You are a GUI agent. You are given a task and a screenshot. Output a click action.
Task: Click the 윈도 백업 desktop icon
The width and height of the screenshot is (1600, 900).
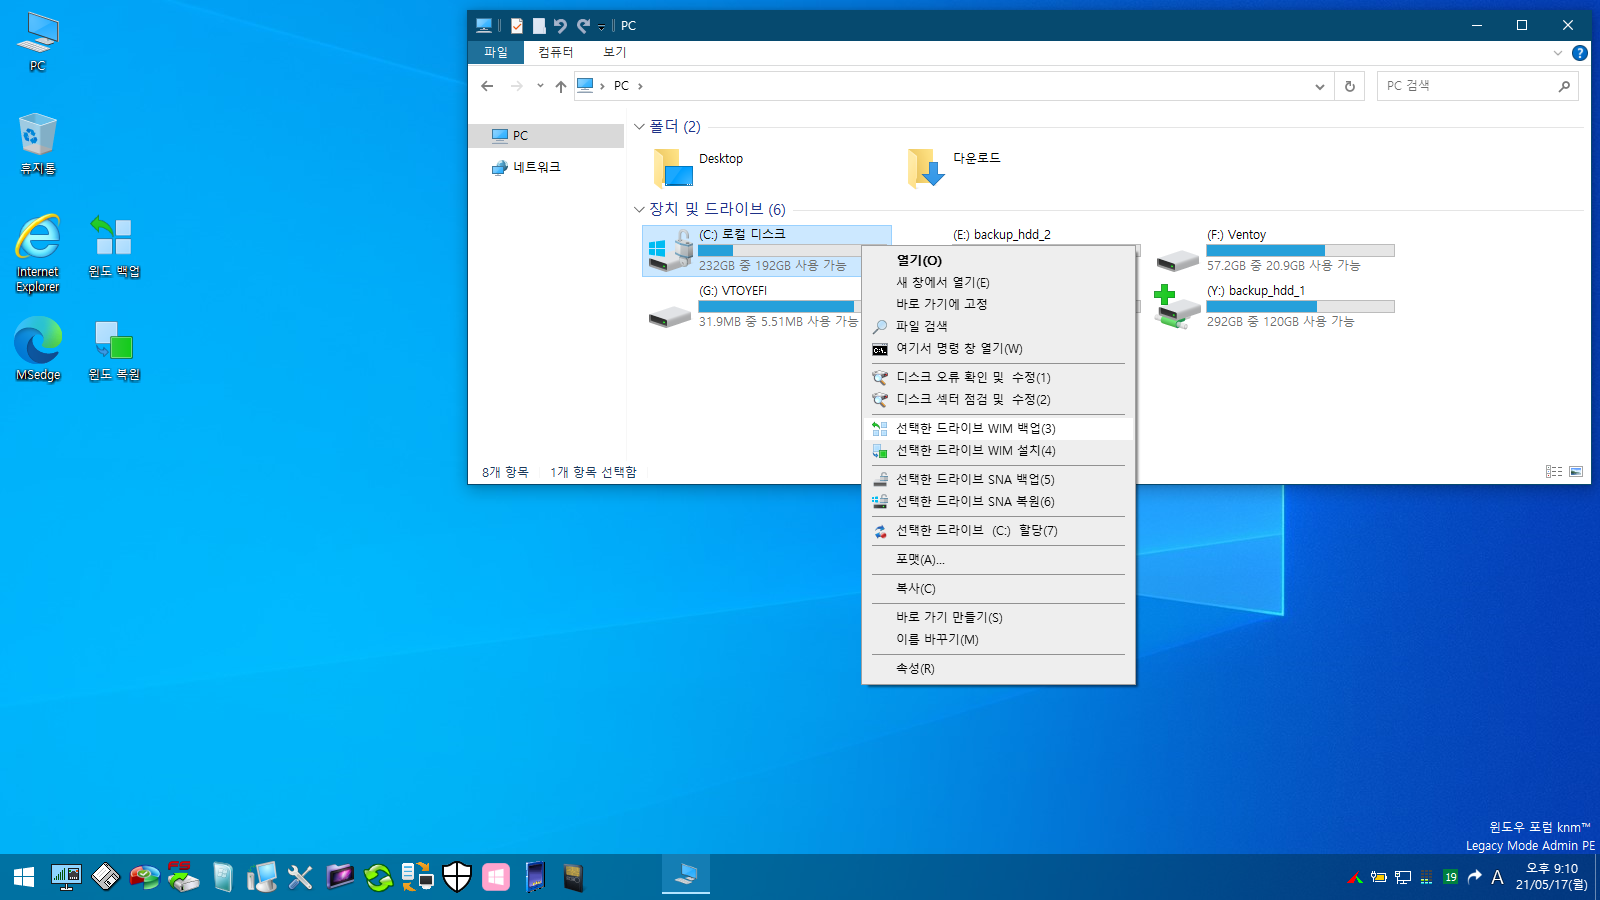[x=114, y=247]
